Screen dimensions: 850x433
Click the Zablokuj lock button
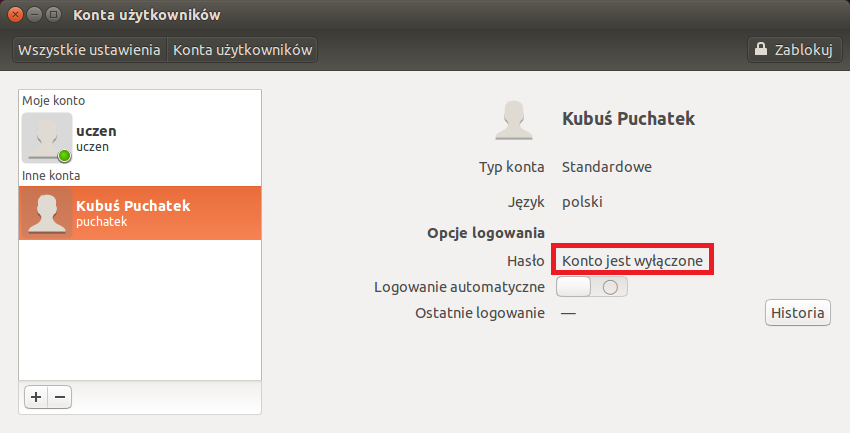click(794, 50)
